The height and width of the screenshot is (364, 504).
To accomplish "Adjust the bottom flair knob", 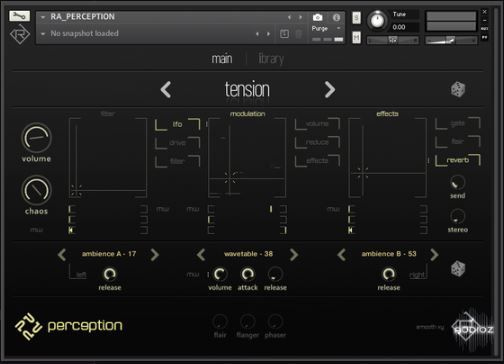I will pos(220,322).
